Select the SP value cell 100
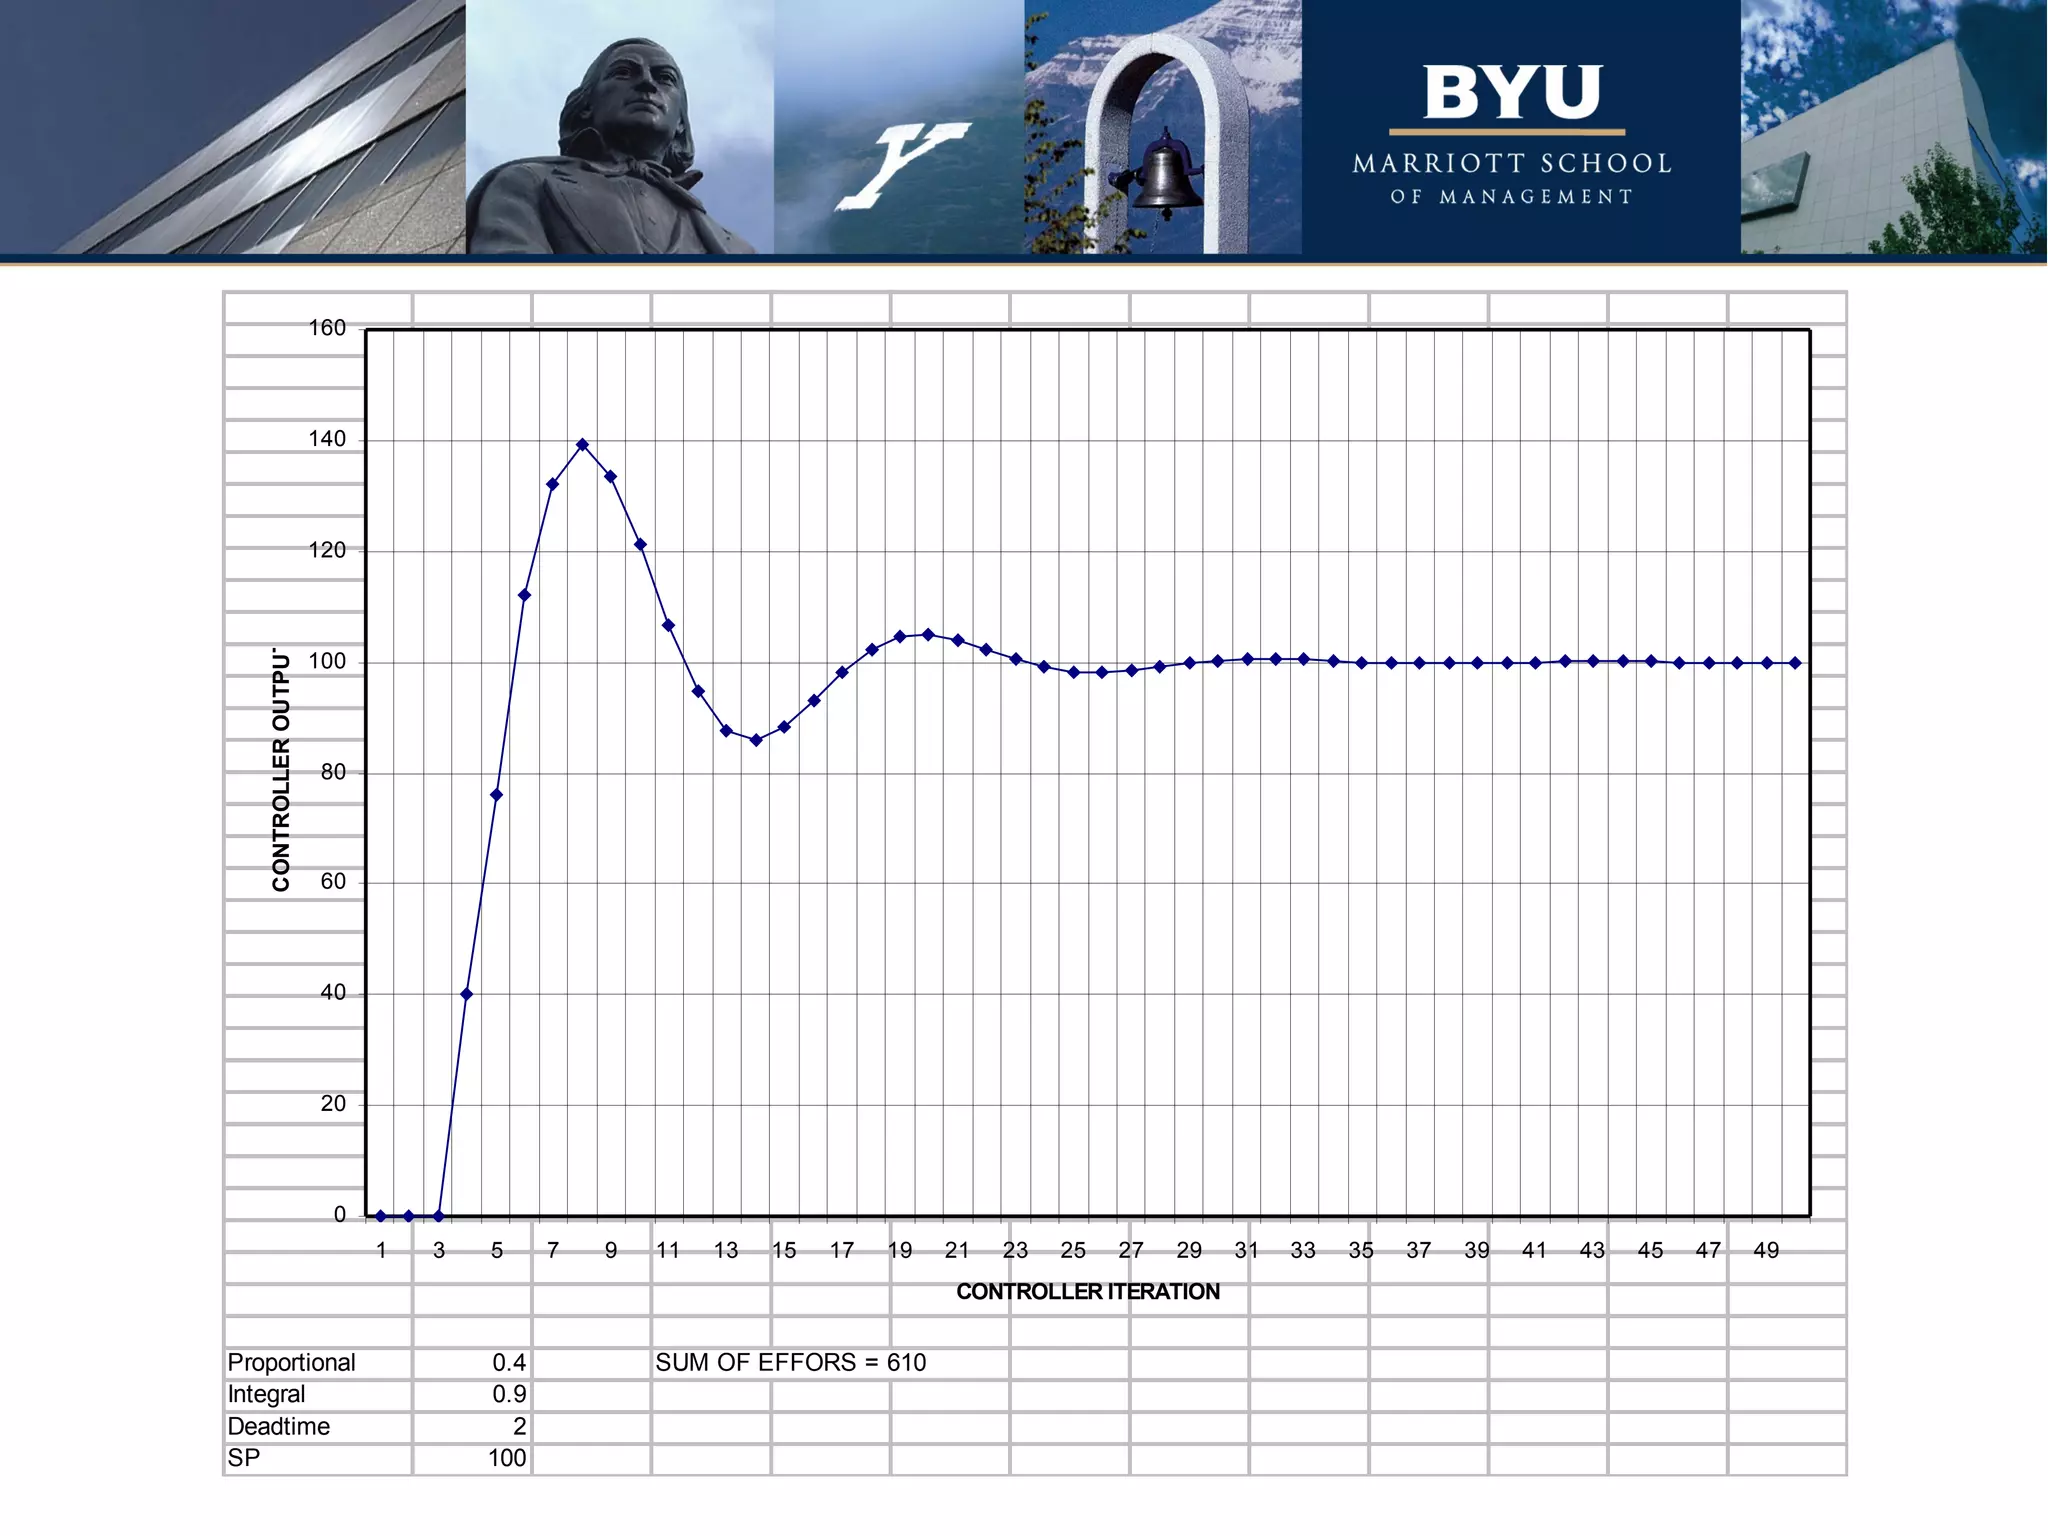 coord(472,1459)
